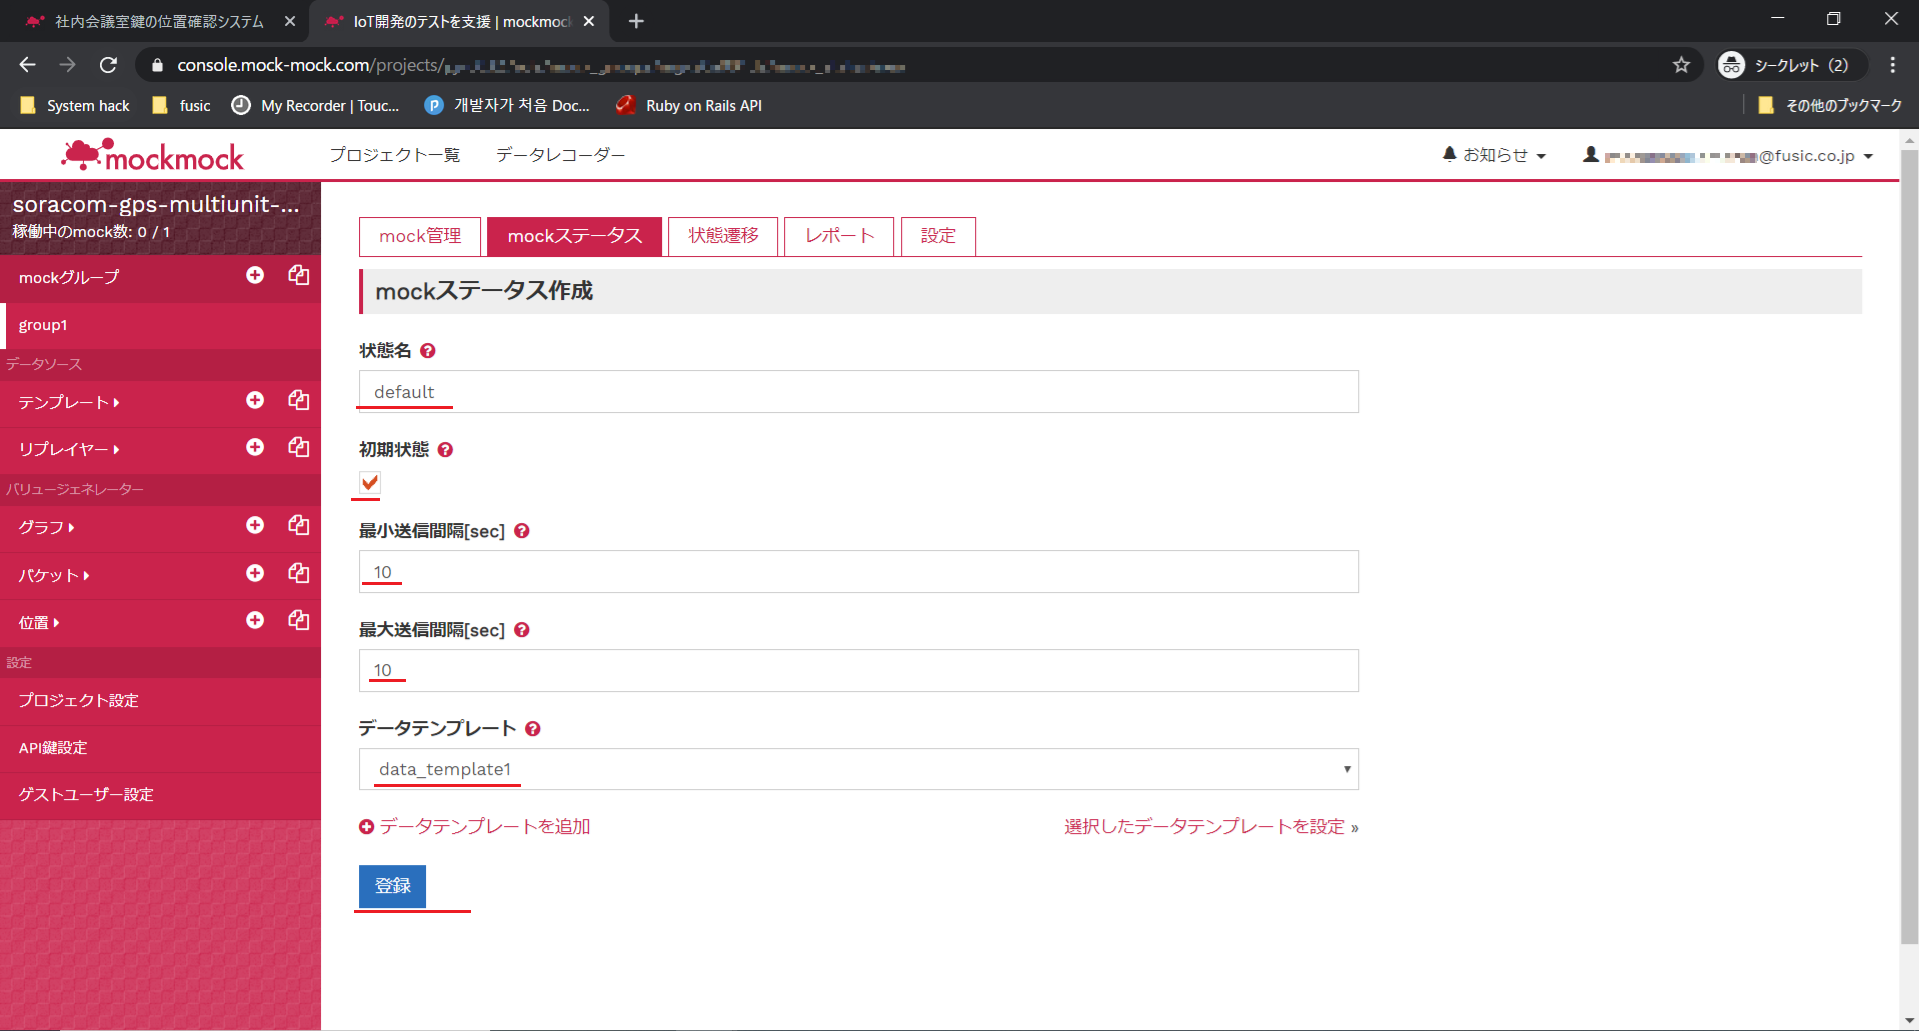
Task: Click the copy icon next to テンプレート
Action: click(x=298, y=400)
